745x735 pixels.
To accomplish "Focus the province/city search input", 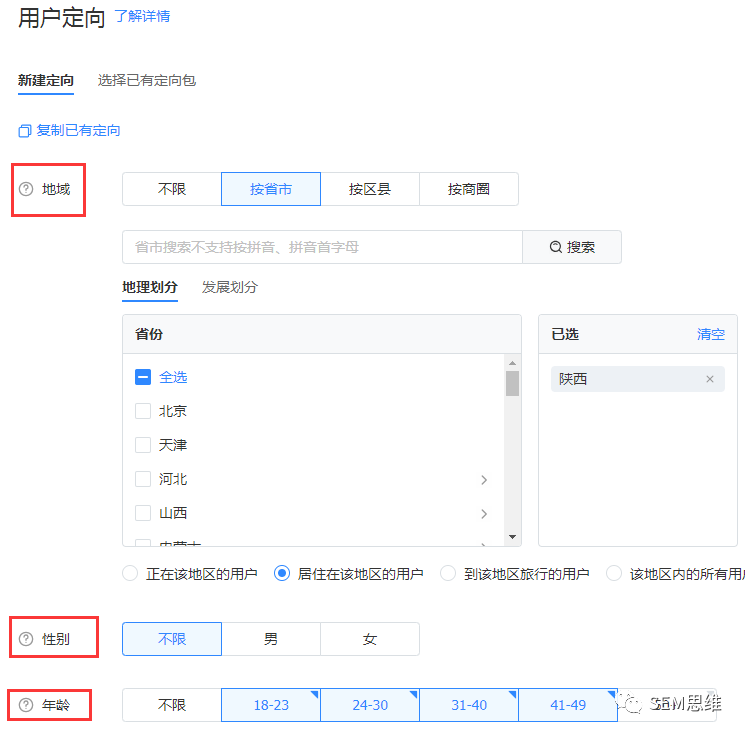I will (x=323, y=247).
